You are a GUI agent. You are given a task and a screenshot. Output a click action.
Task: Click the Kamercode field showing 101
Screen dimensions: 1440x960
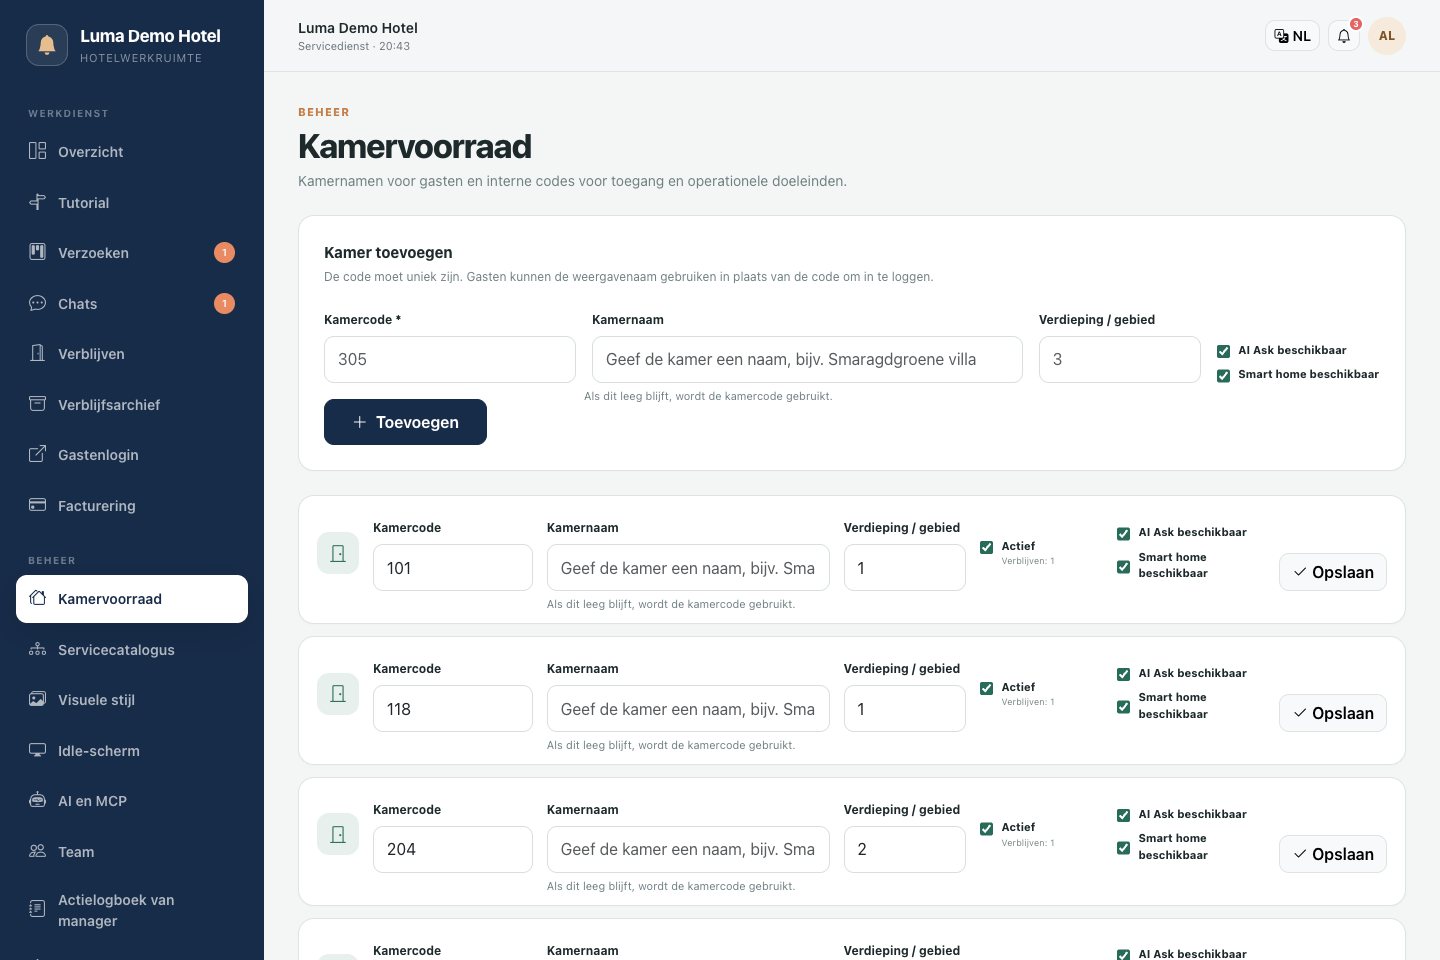(453, 568)
